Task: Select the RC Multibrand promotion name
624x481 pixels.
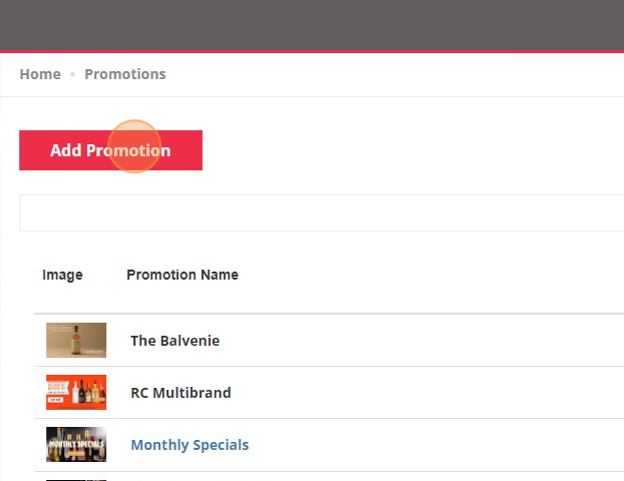Action: click(181, 393)
